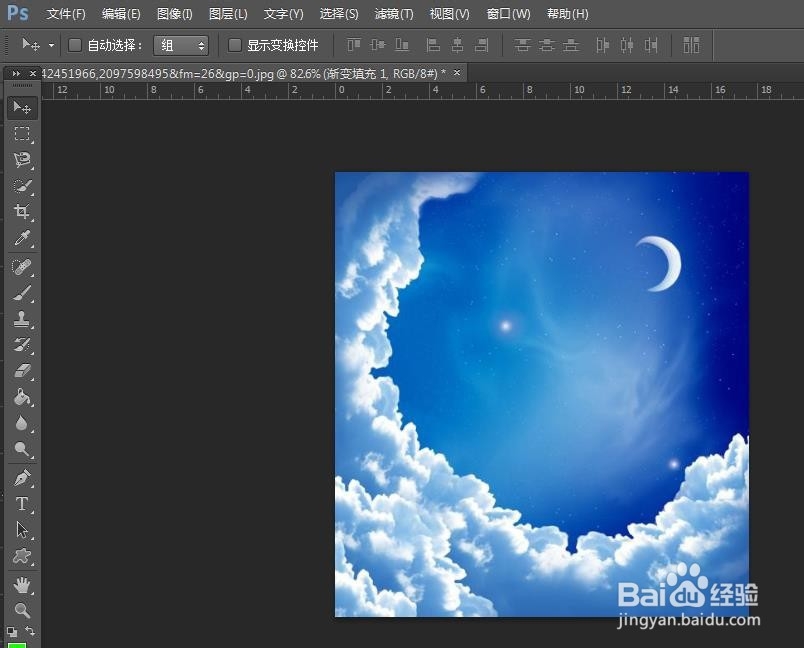Distribute bottom edges of layers
Image resolution: width=804 pixels, height=648 pixels.
[571, 45]
